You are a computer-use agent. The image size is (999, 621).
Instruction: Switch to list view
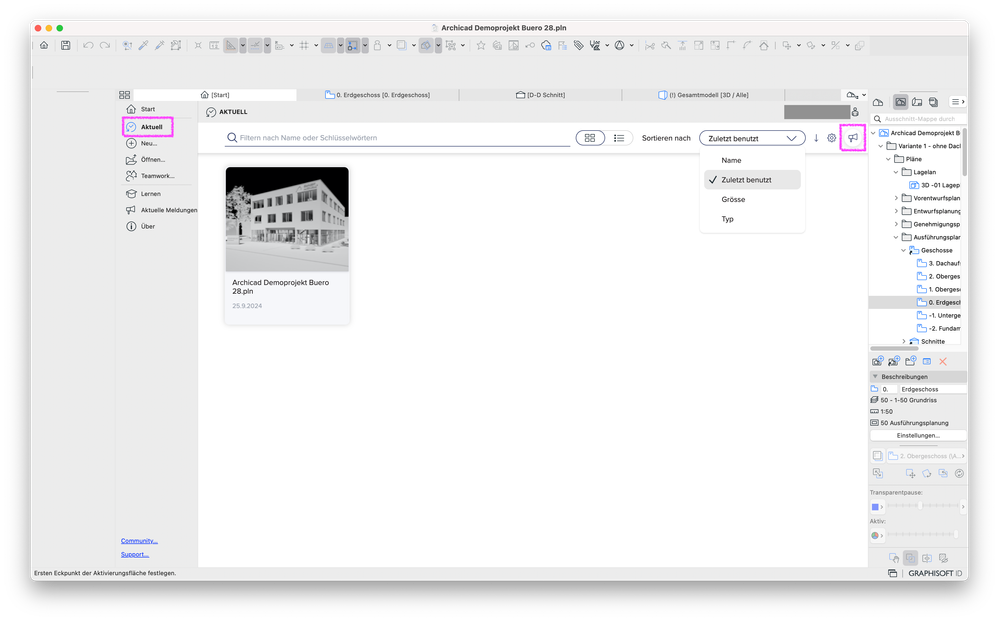[619, 138]
